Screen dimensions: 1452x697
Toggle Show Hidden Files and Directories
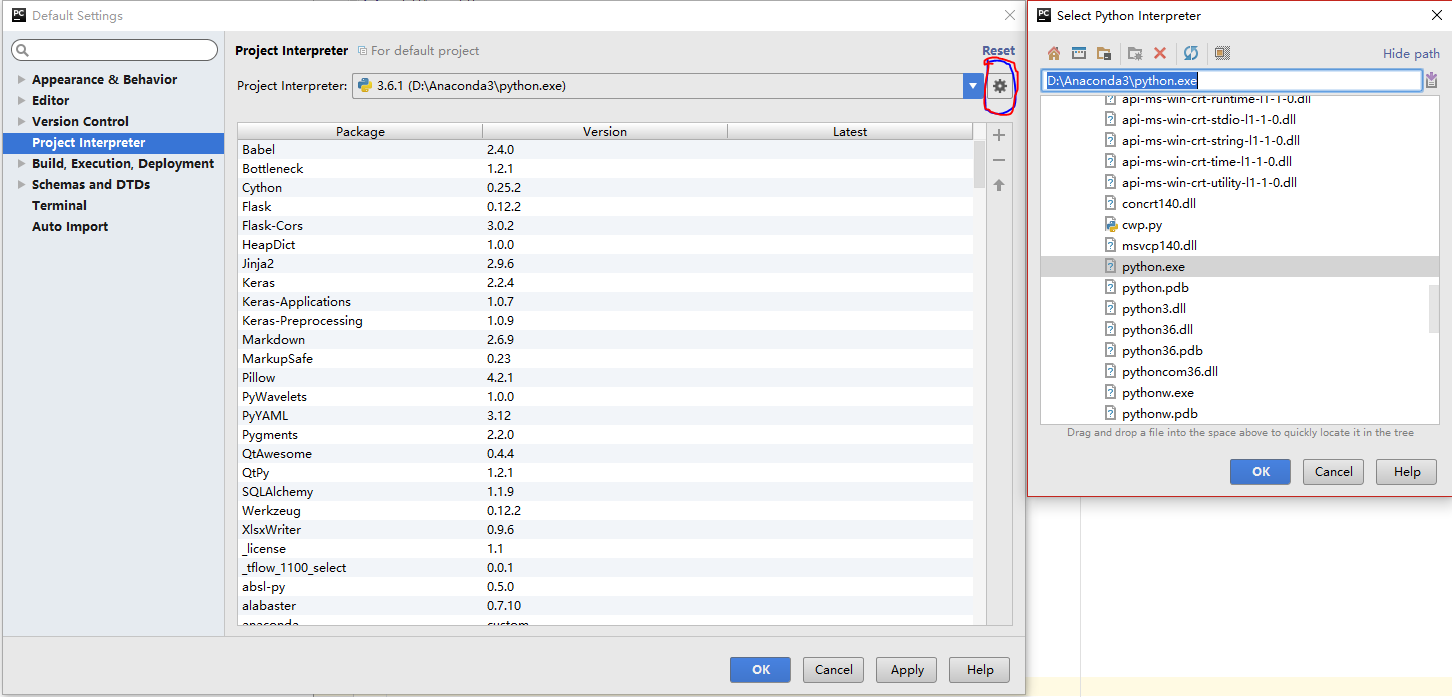1222,53
